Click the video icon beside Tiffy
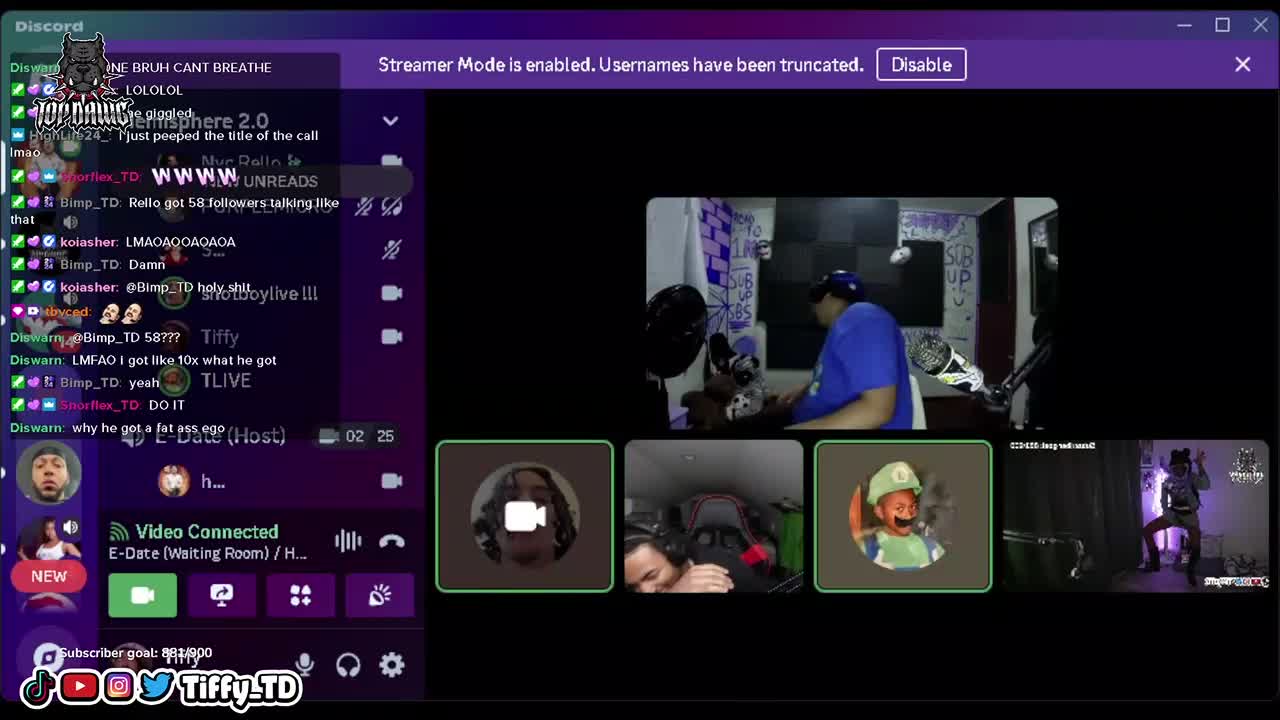The height and width of the screenshot is (720, 1280). pos(391,337)
